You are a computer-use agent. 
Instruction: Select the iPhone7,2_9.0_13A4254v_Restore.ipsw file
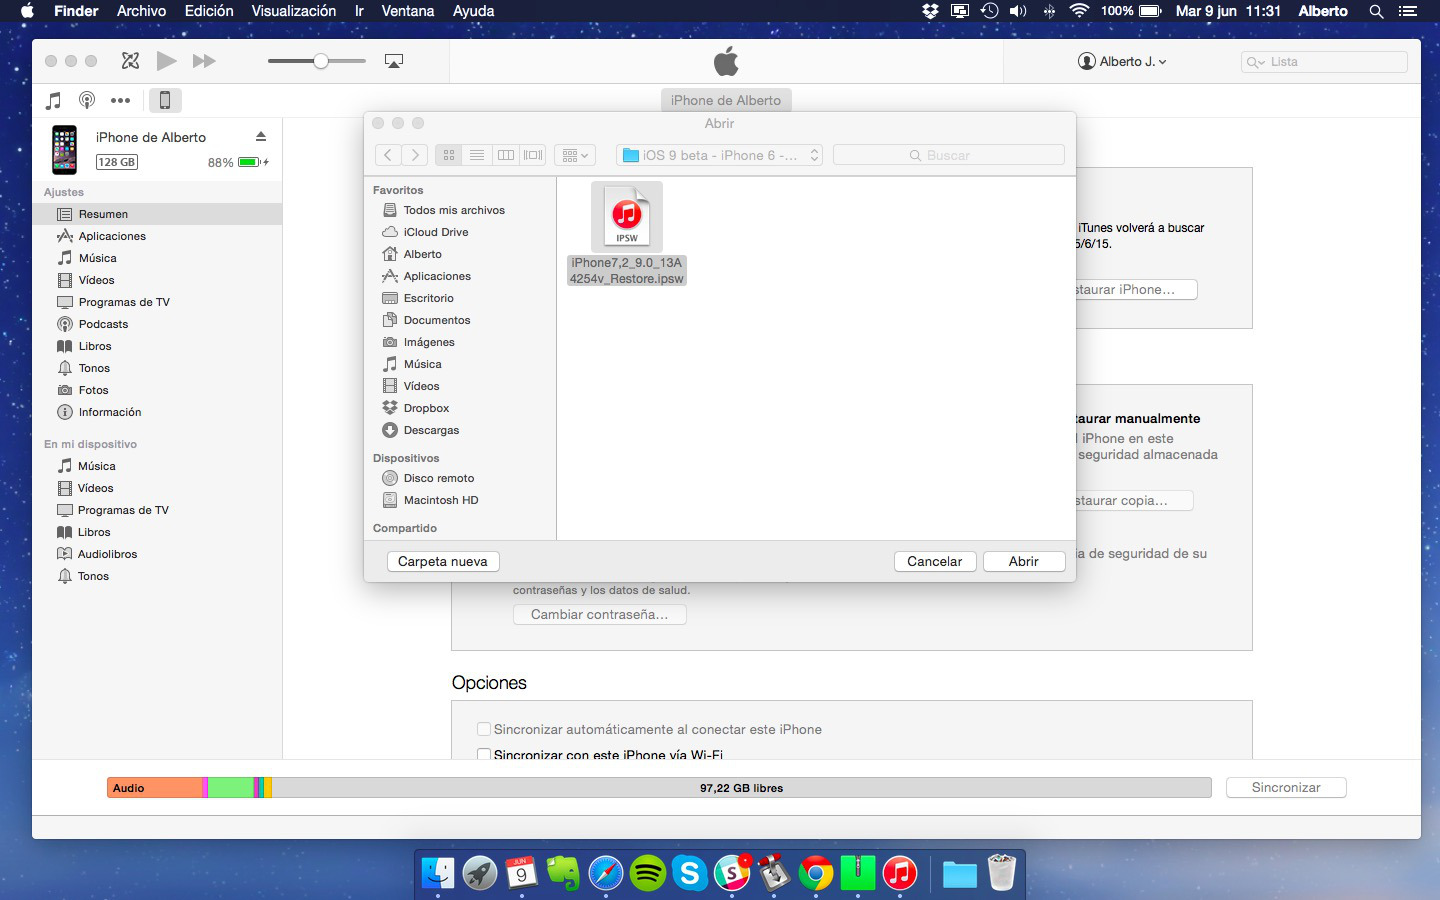(627, 234)
